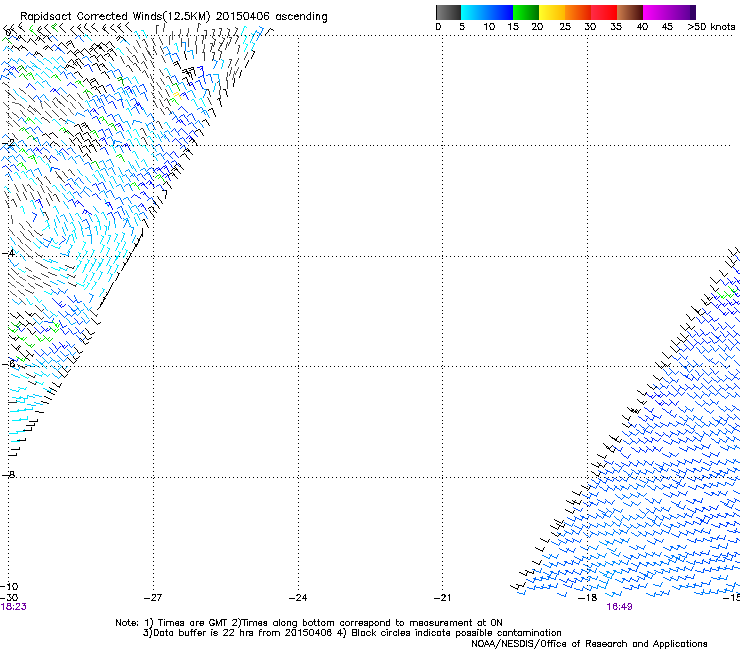The image size is (740, 650).
Task: Pick the green 15-20 knots legend color
Action: click(526, 12)
